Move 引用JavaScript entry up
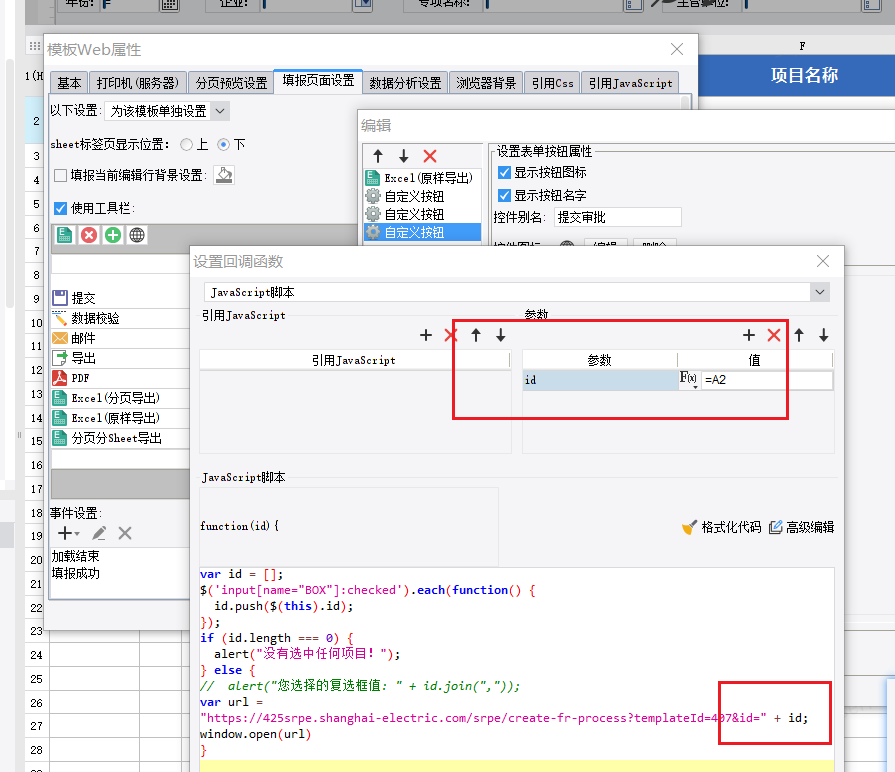The height and width of the screenshot is (772, 895). (x=476, y=335)
